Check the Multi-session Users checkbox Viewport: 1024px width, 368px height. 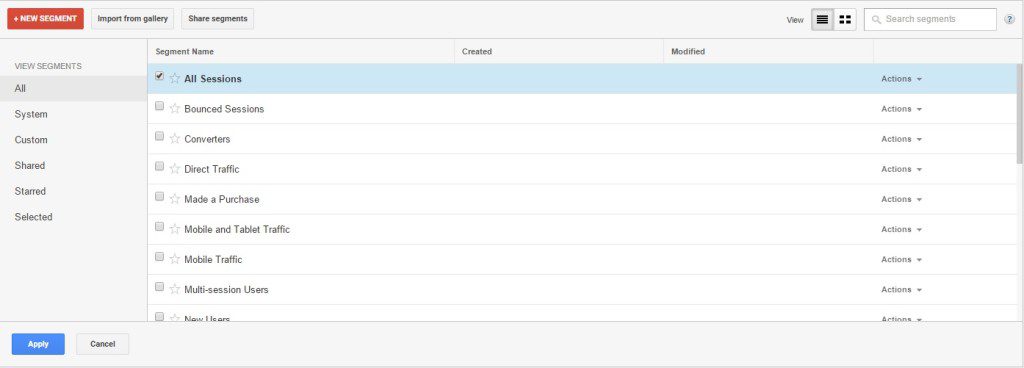159,286
